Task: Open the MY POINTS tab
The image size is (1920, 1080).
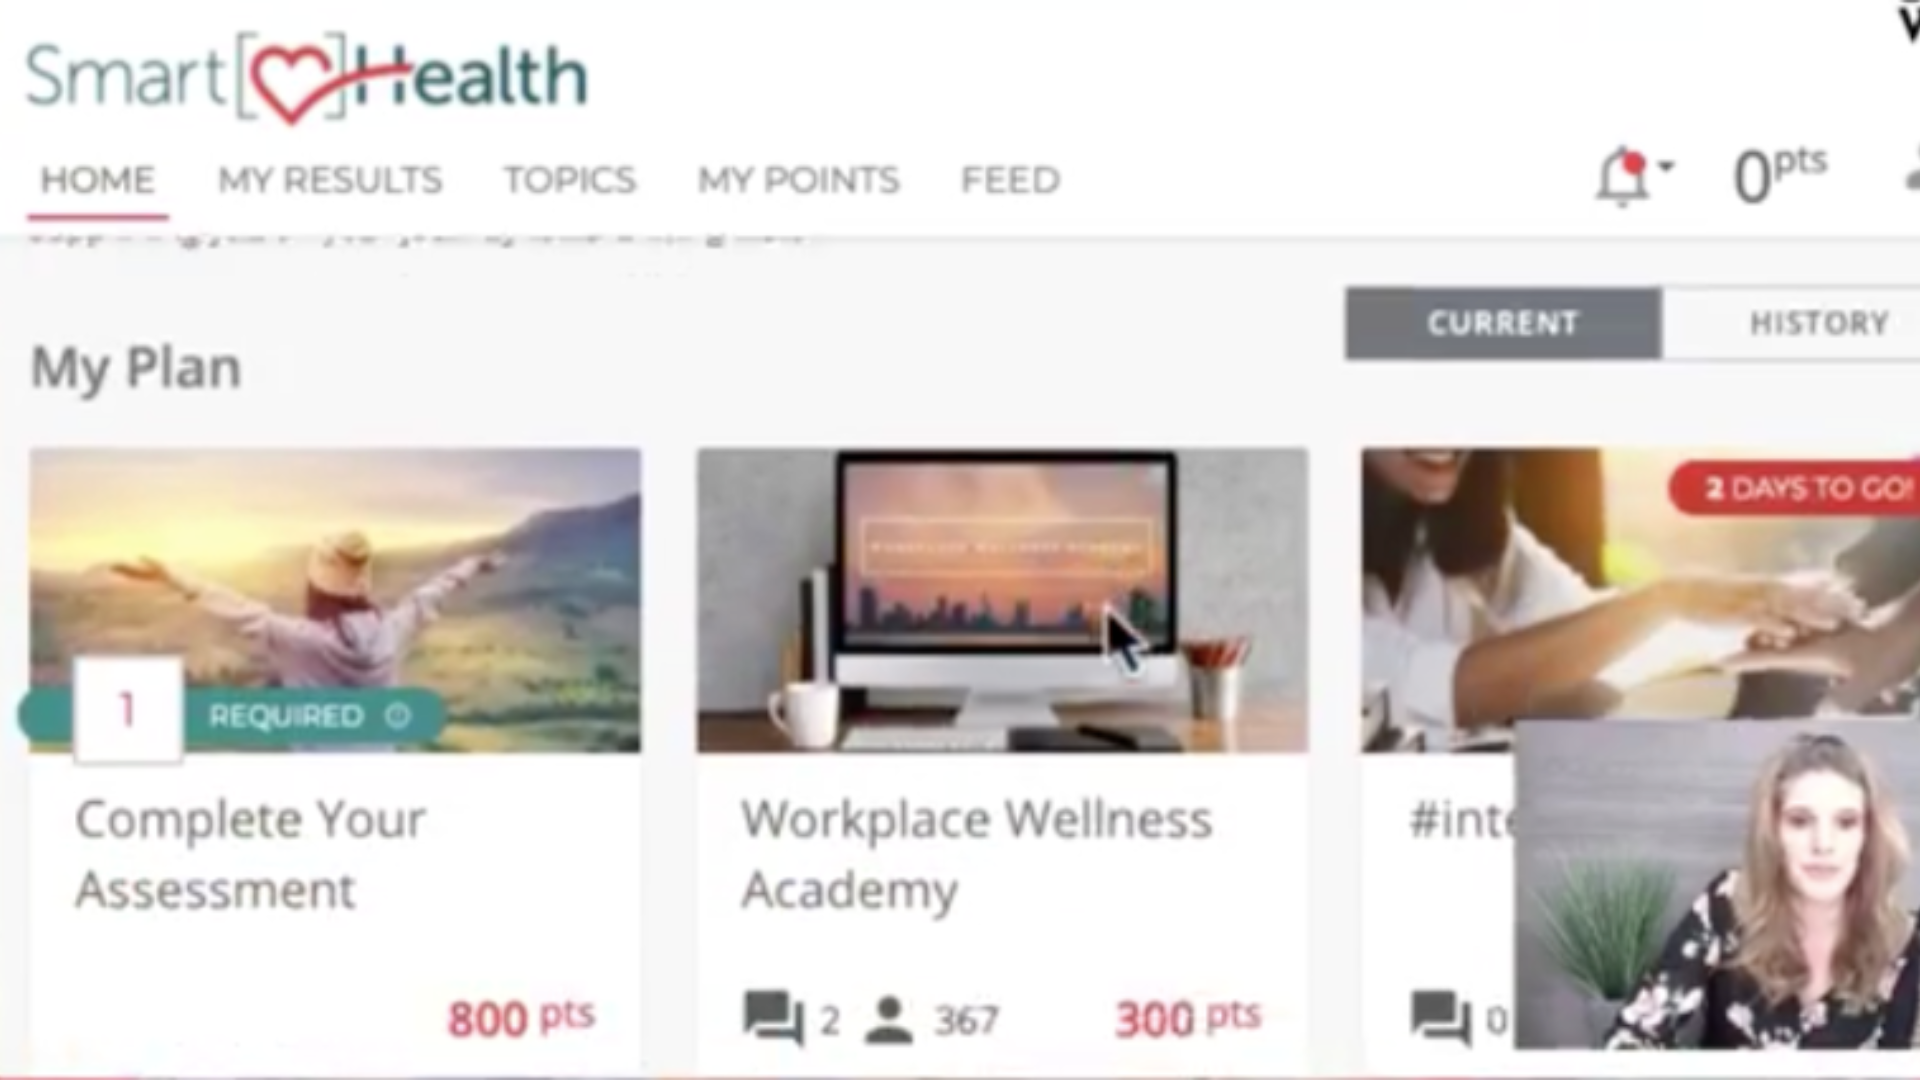Action: point(799,180)
